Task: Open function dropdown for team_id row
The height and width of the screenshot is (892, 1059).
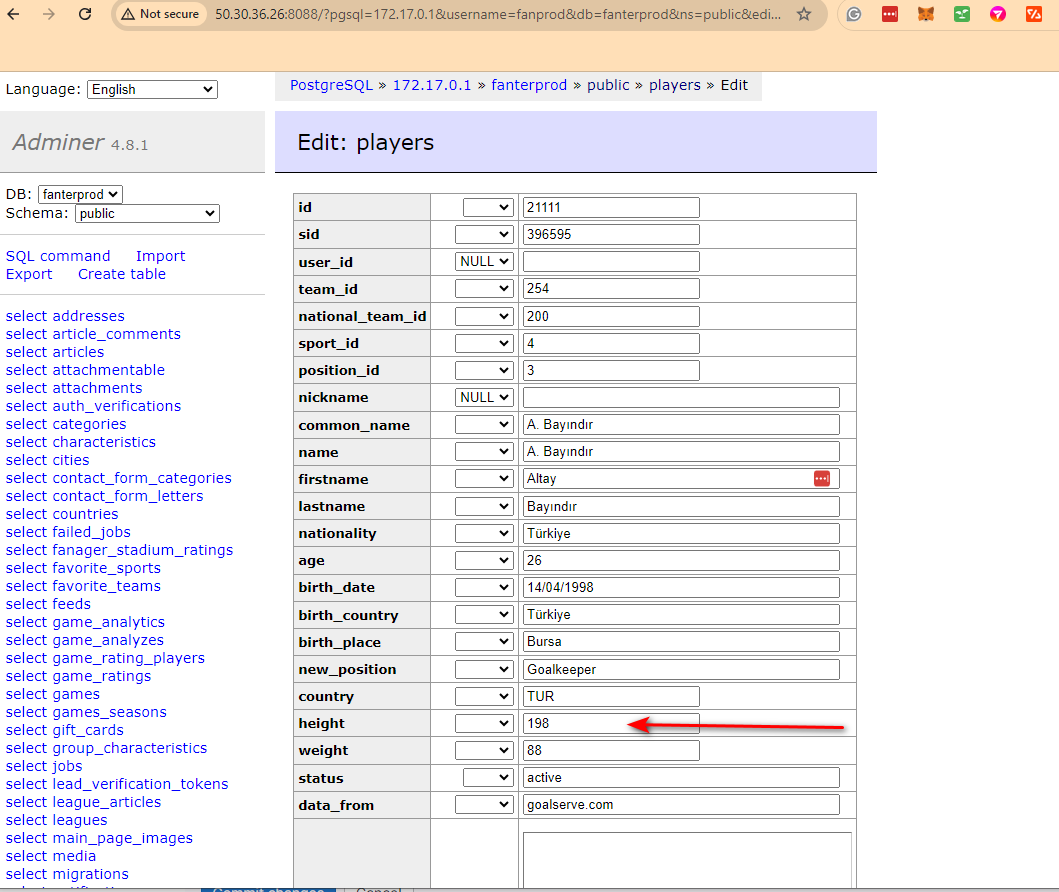Action: tap(484, 288)
